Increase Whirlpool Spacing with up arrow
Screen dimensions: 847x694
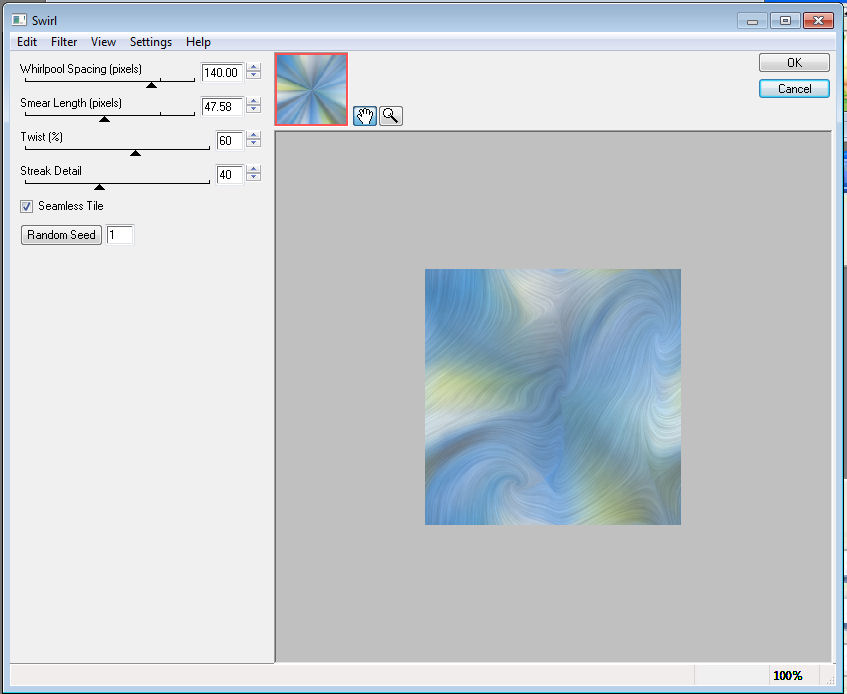click(254, 68)
